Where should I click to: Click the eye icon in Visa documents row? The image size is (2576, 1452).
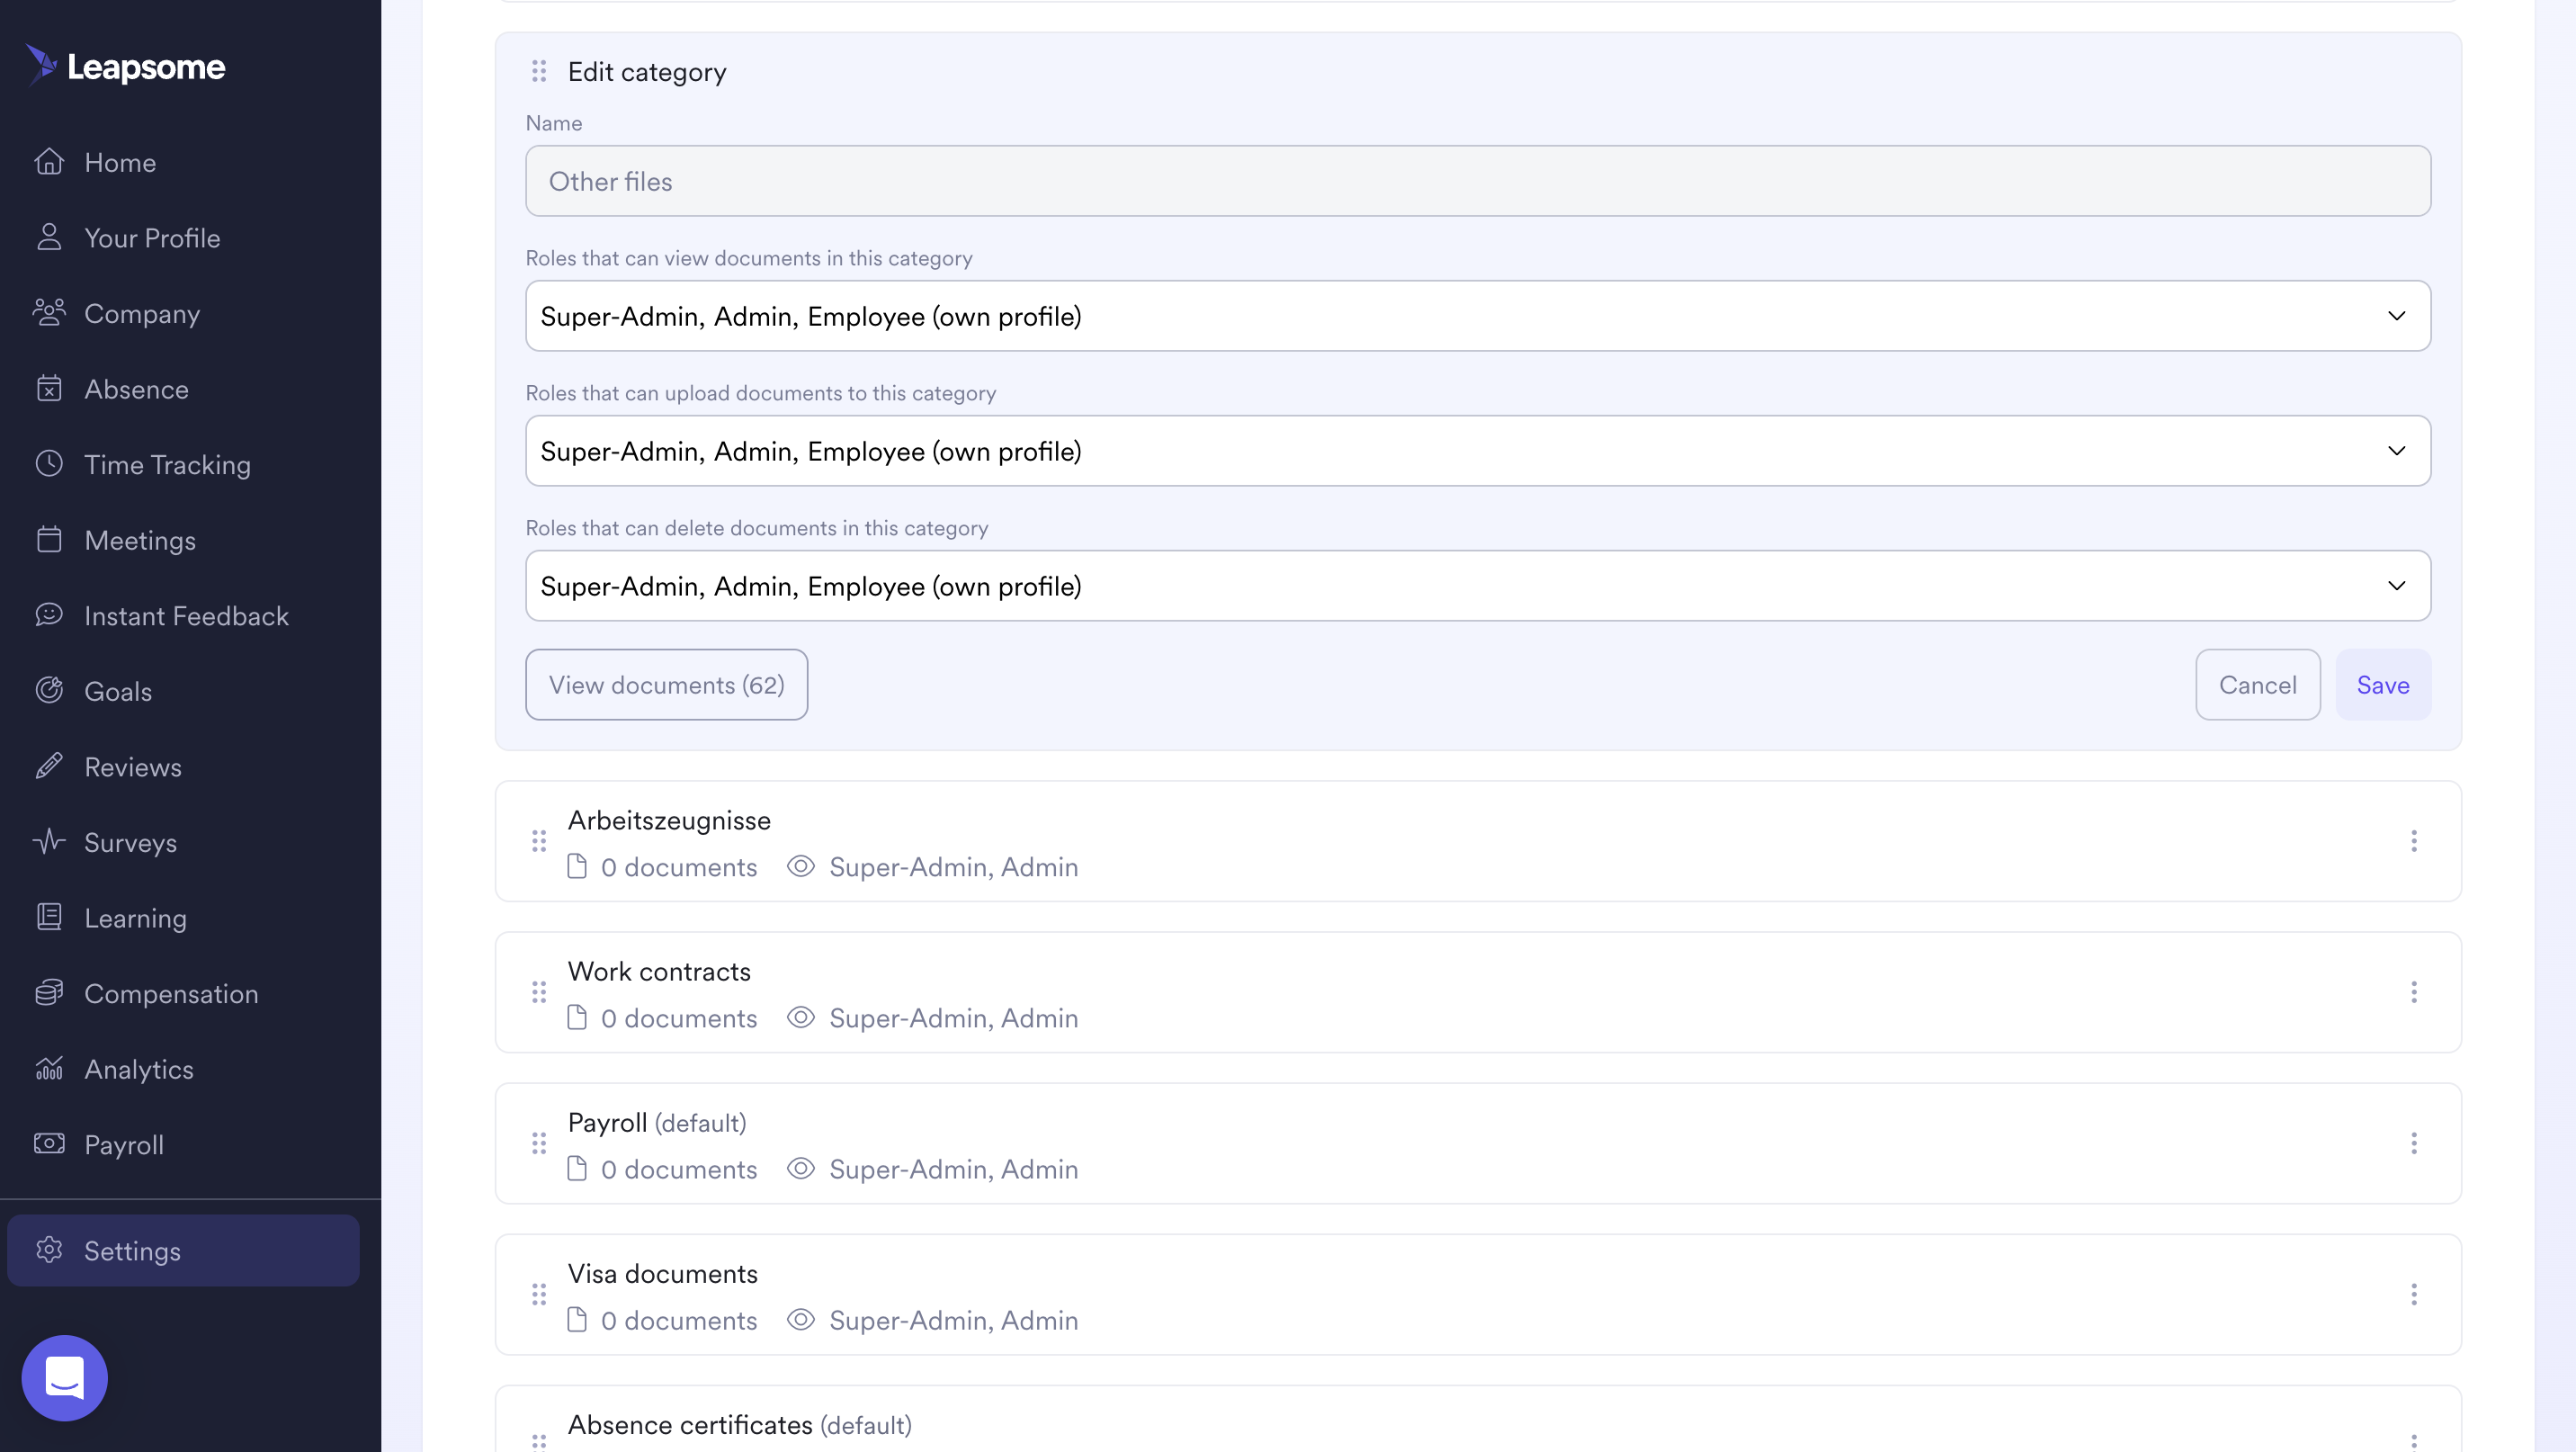[801, 1319]
